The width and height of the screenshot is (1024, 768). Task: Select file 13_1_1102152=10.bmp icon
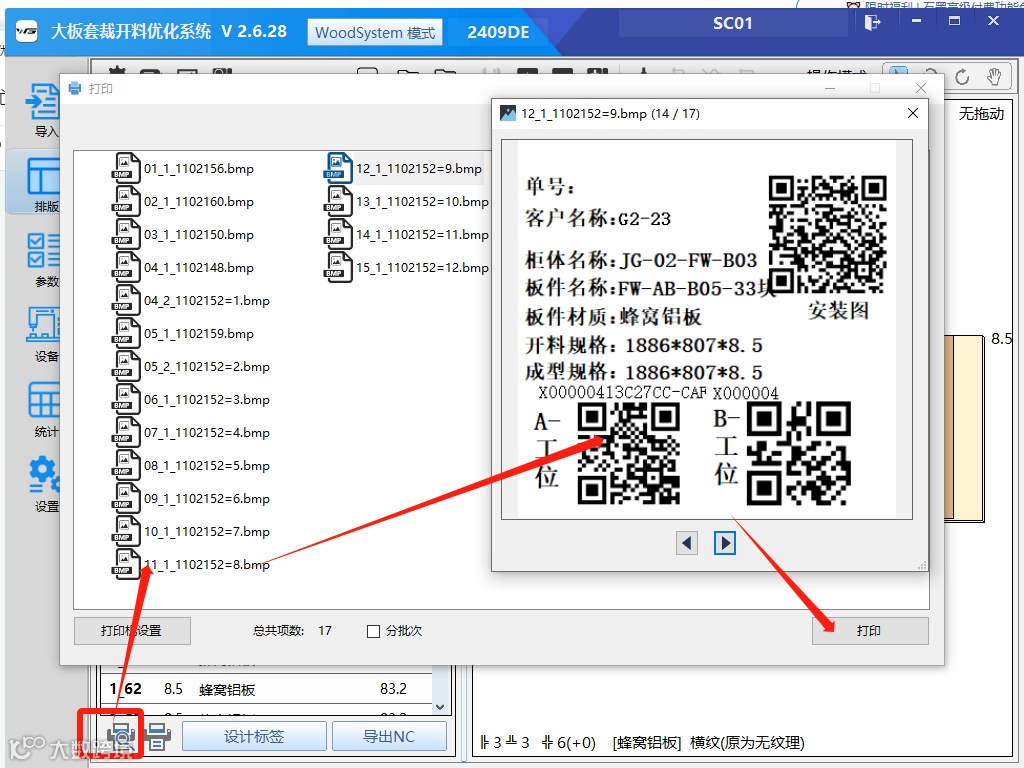click(338, 201)
